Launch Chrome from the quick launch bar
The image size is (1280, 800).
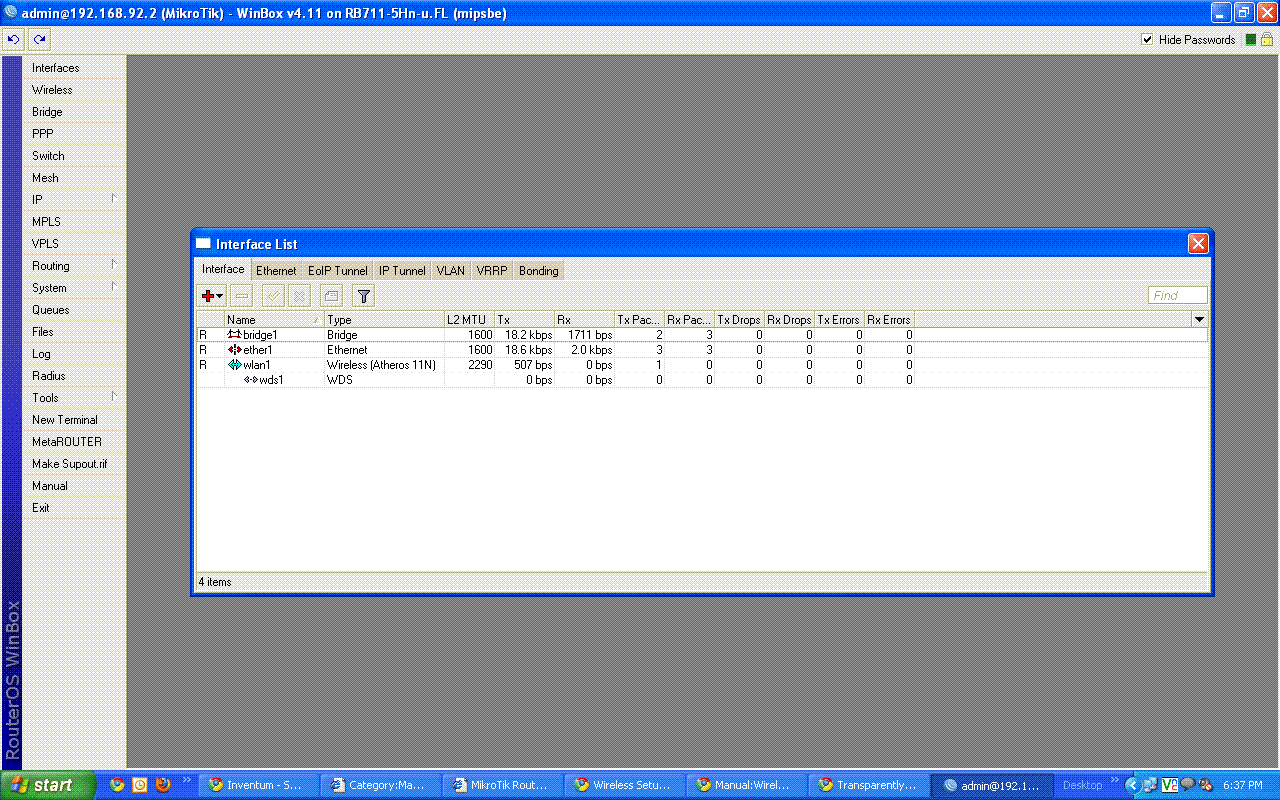[117, 785]
